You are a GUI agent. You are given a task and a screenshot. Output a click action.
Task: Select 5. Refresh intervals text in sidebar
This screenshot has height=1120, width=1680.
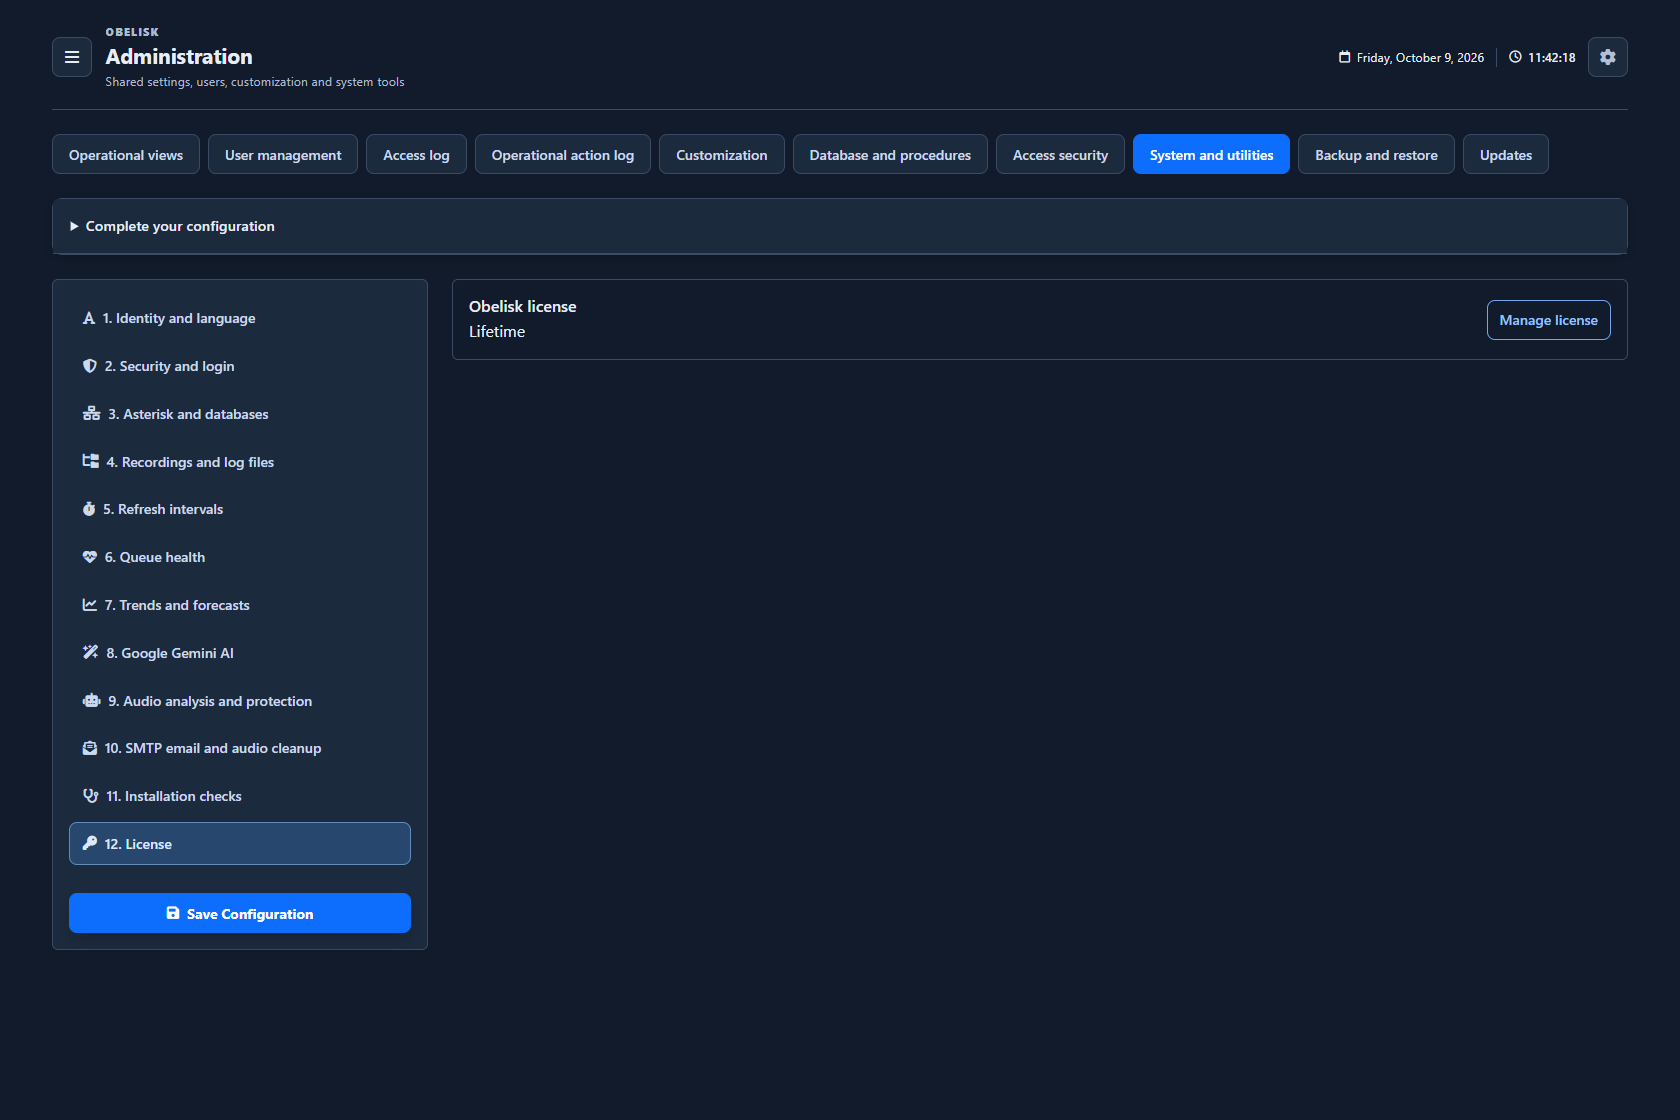click(163, 509)
